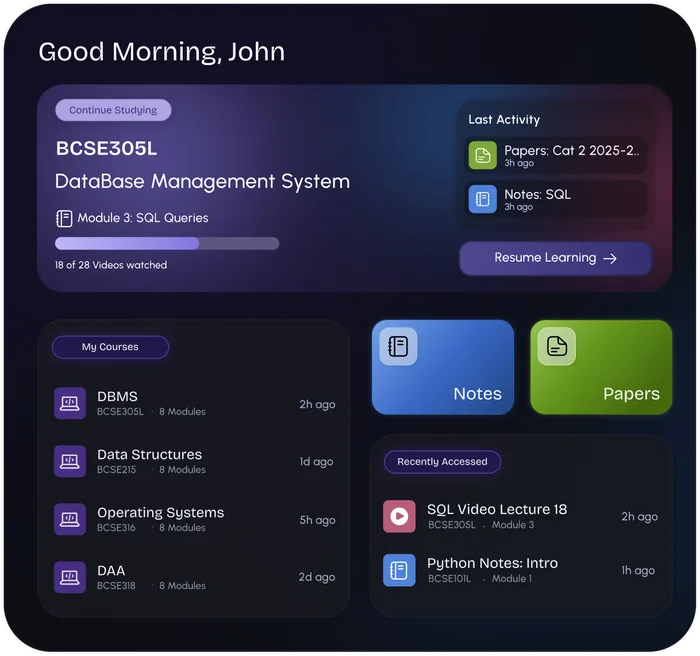Open the Operating Systems course title

[x=161, y=513]
